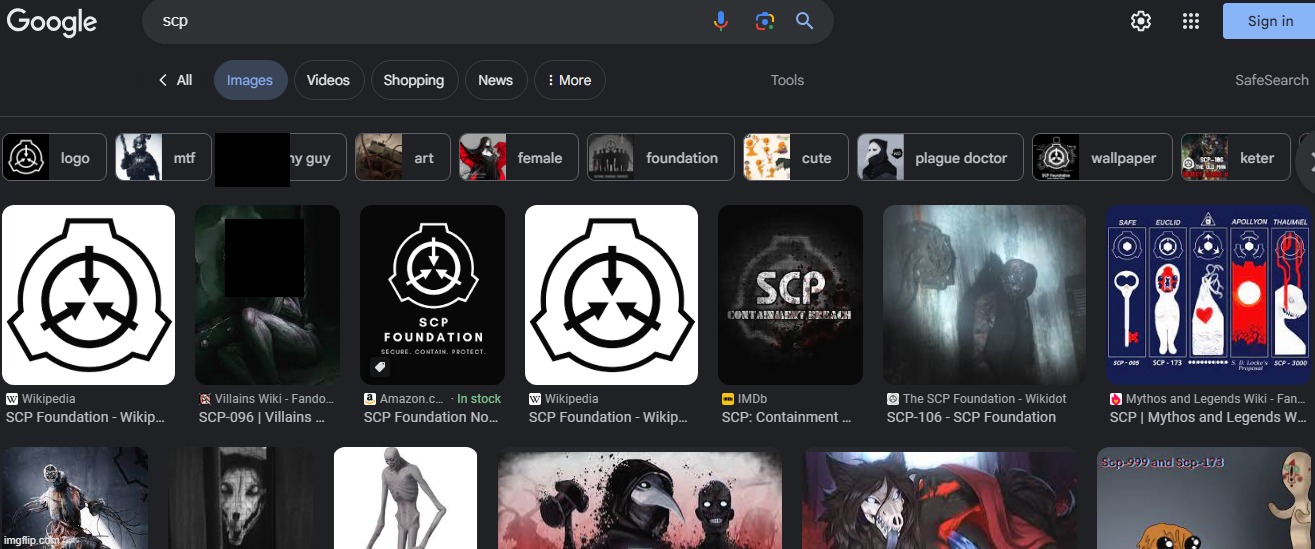Expand the More menu
1315x549 pixels.
569,80
